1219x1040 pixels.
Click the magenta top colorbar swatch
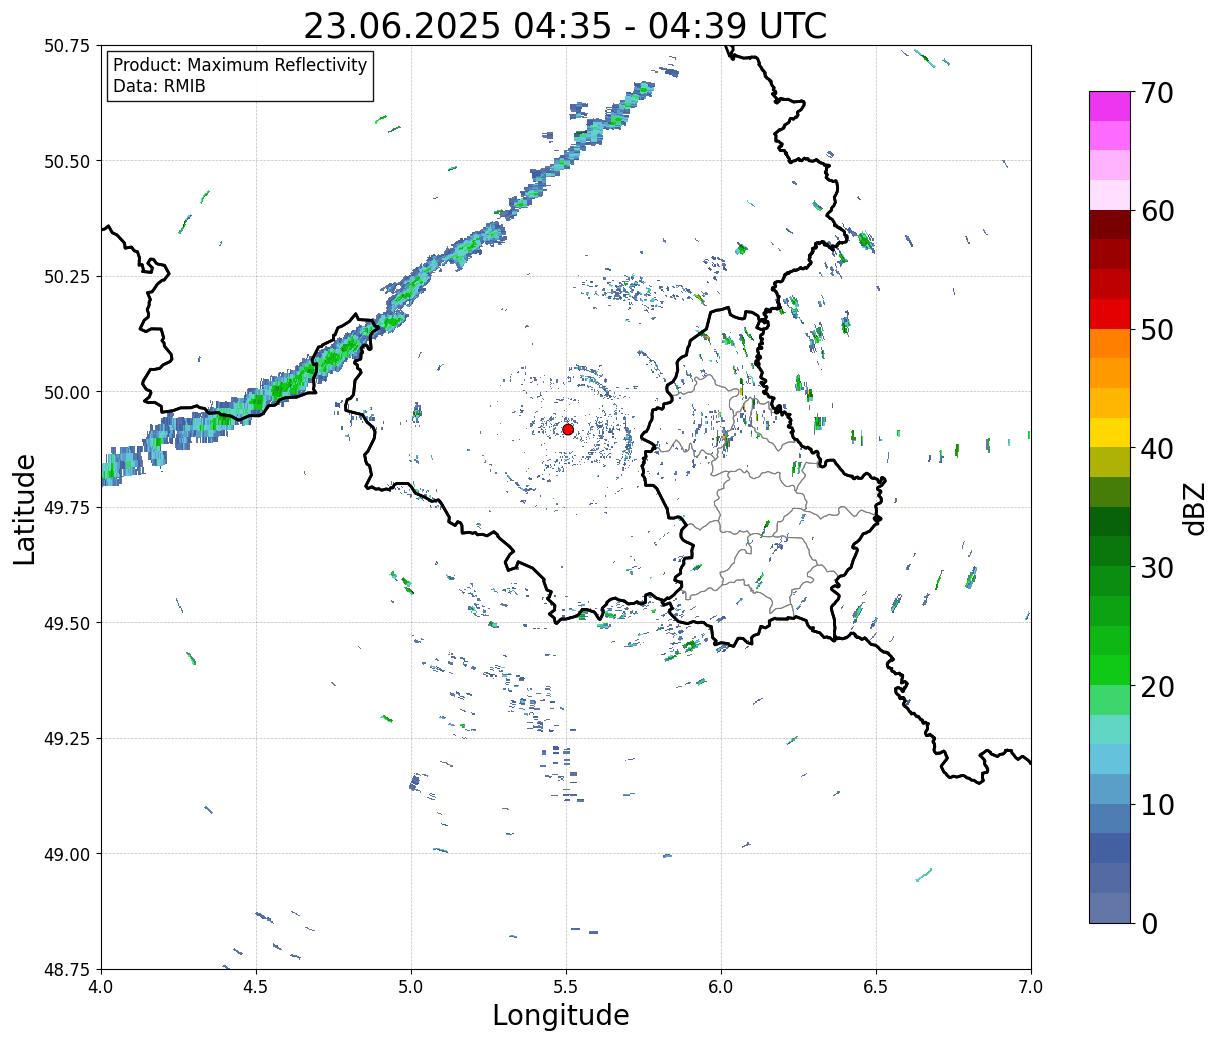click(1110, 106)
